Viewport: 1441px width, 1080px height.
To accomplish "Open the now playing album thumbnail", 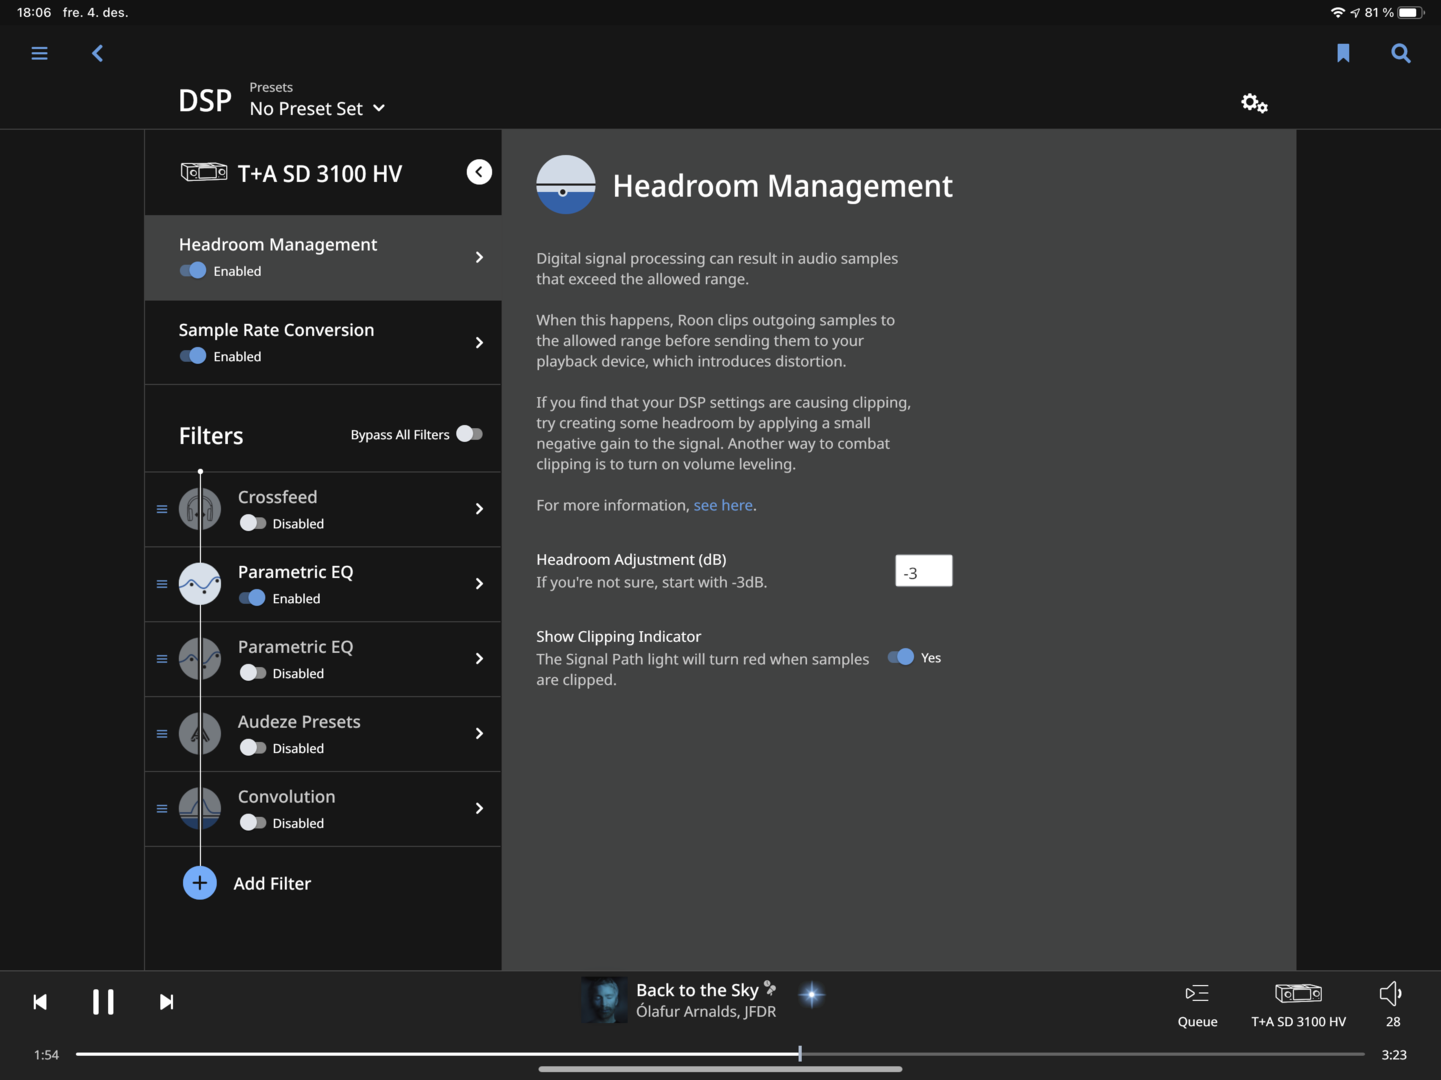I will [x=604, y=1000].
